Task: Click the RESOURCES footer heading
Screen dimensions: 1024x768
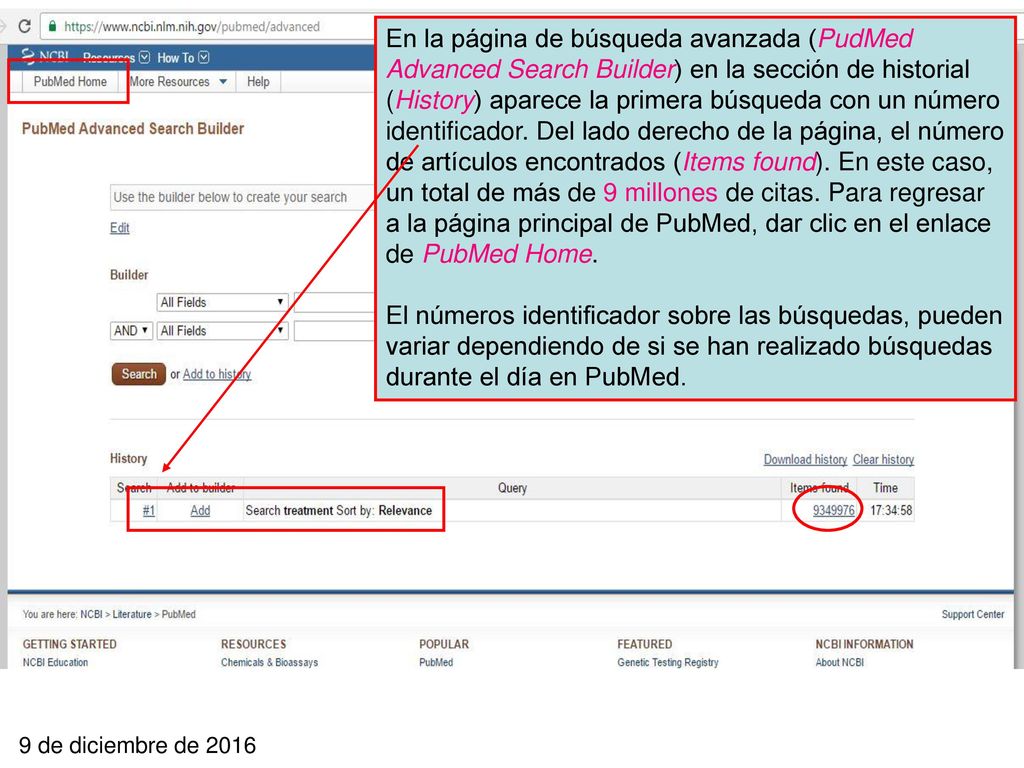Action: coord(253,644)
